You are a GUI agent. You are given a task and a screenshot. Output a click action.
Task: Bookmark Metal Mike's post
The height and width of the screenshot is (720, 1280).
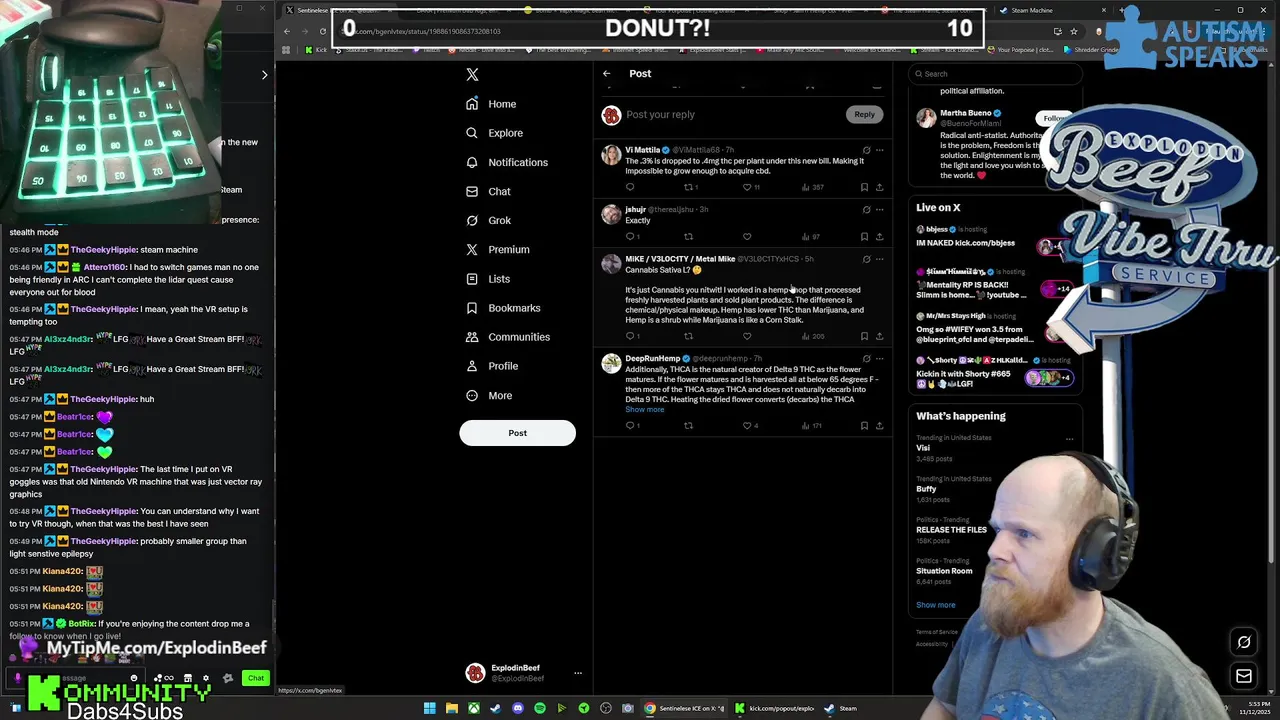tap(864, 336)
